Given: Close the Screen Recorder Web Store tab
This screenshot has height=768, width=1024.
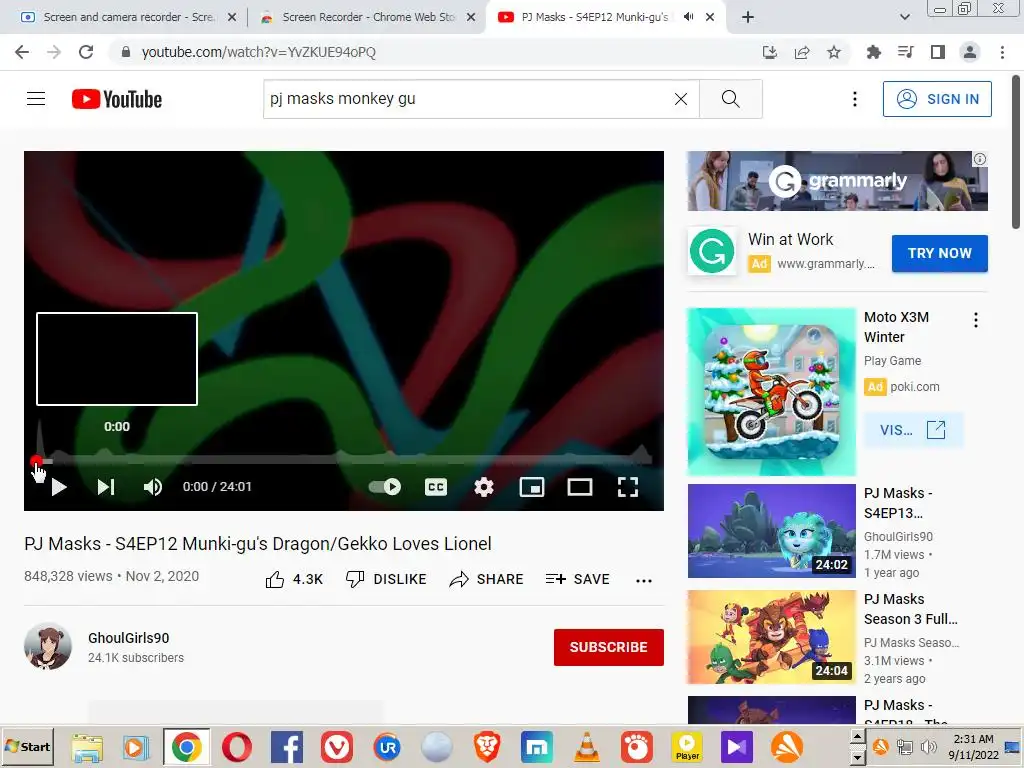Looking at the screenshot, I should pos(471,17).
